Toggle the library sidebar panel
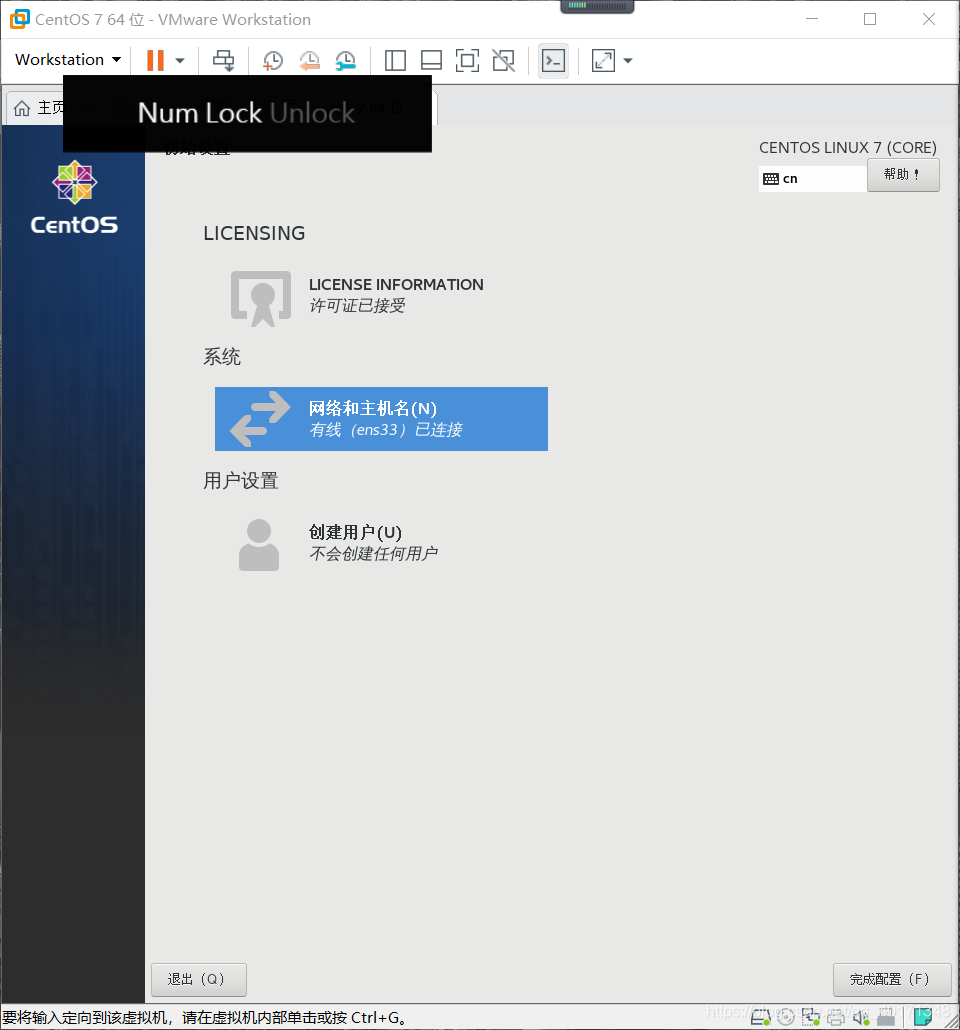960x1030 pixels. [x=395, y=60]
